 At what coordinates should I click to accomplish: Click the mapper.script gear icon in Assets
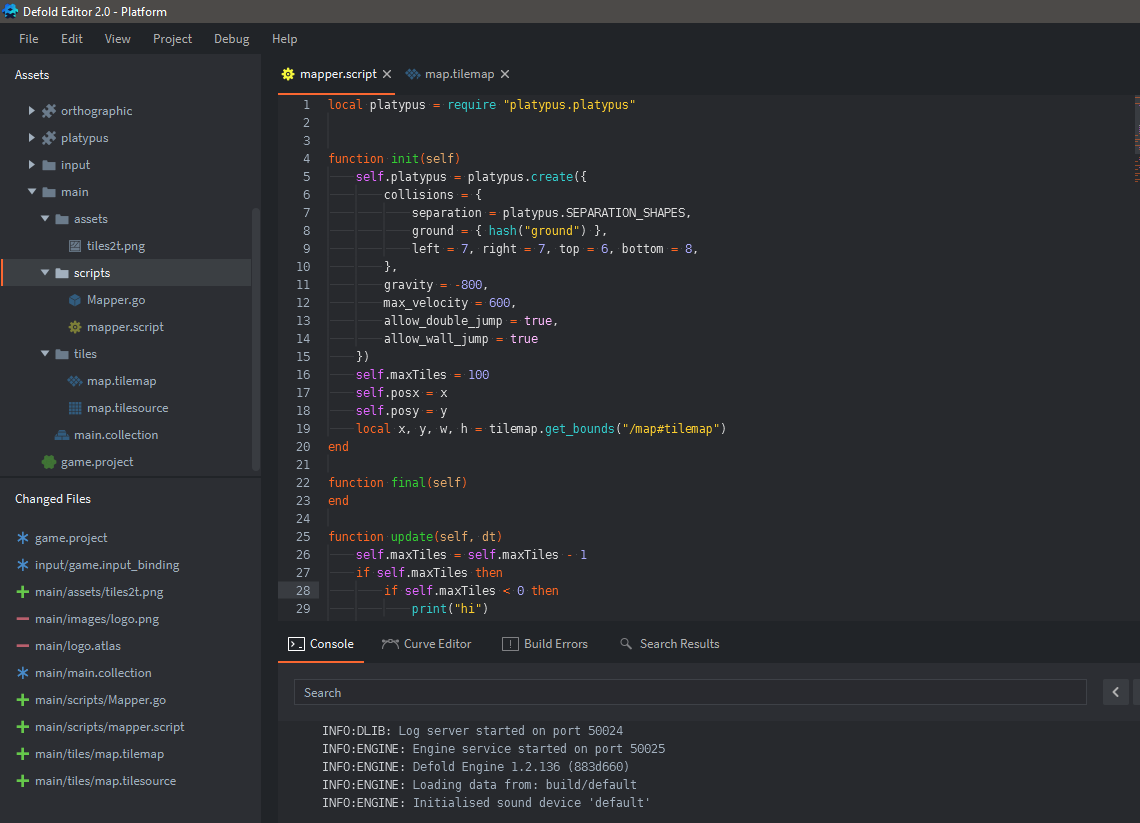click(75, 327)
